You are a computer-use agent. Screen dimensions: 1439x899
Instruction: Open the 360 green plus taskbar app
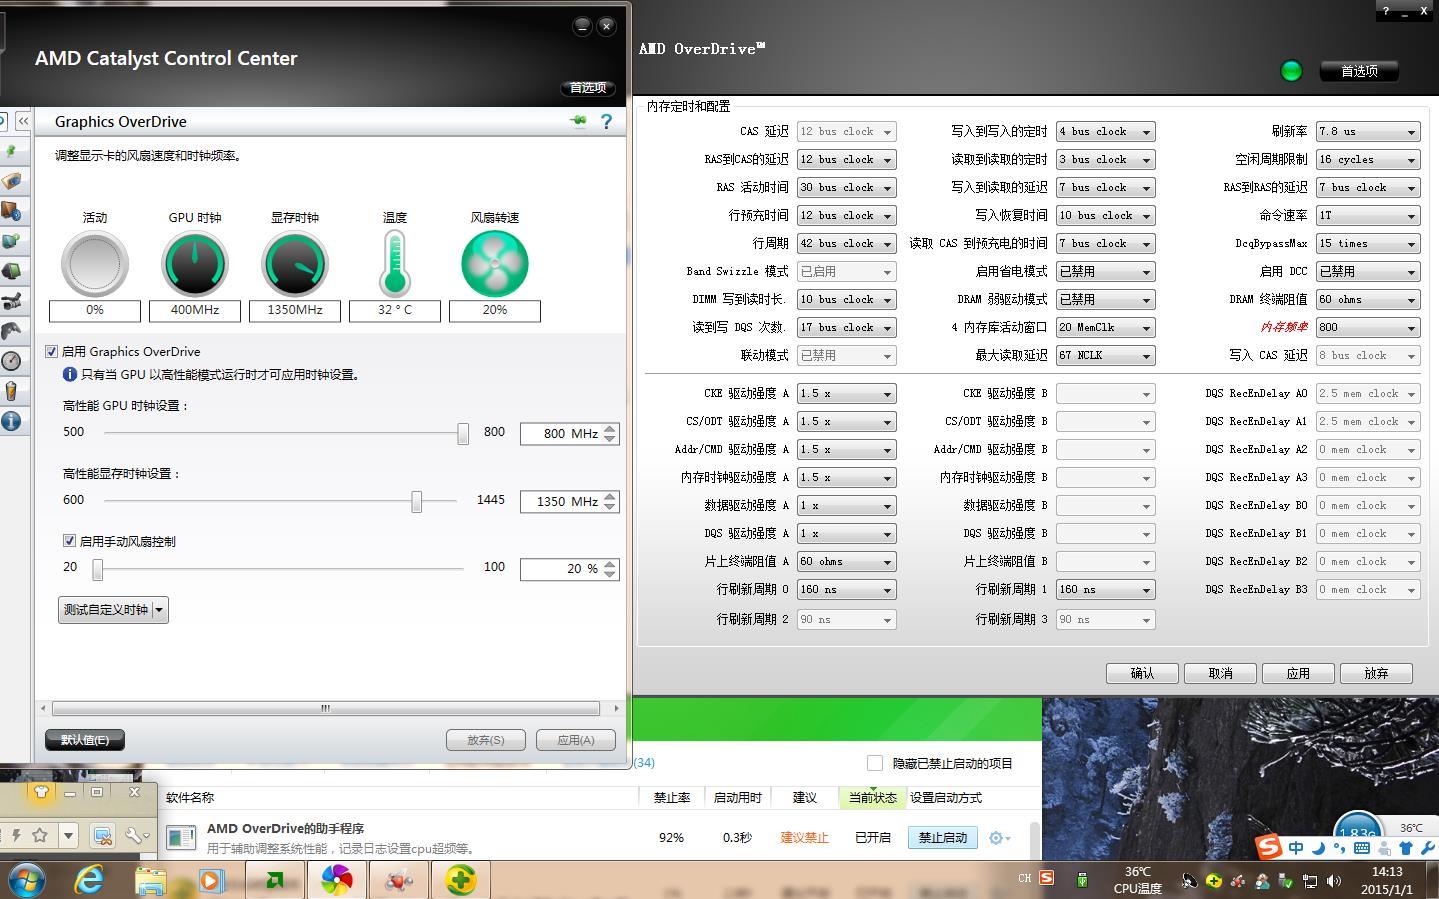click(460, 880)
